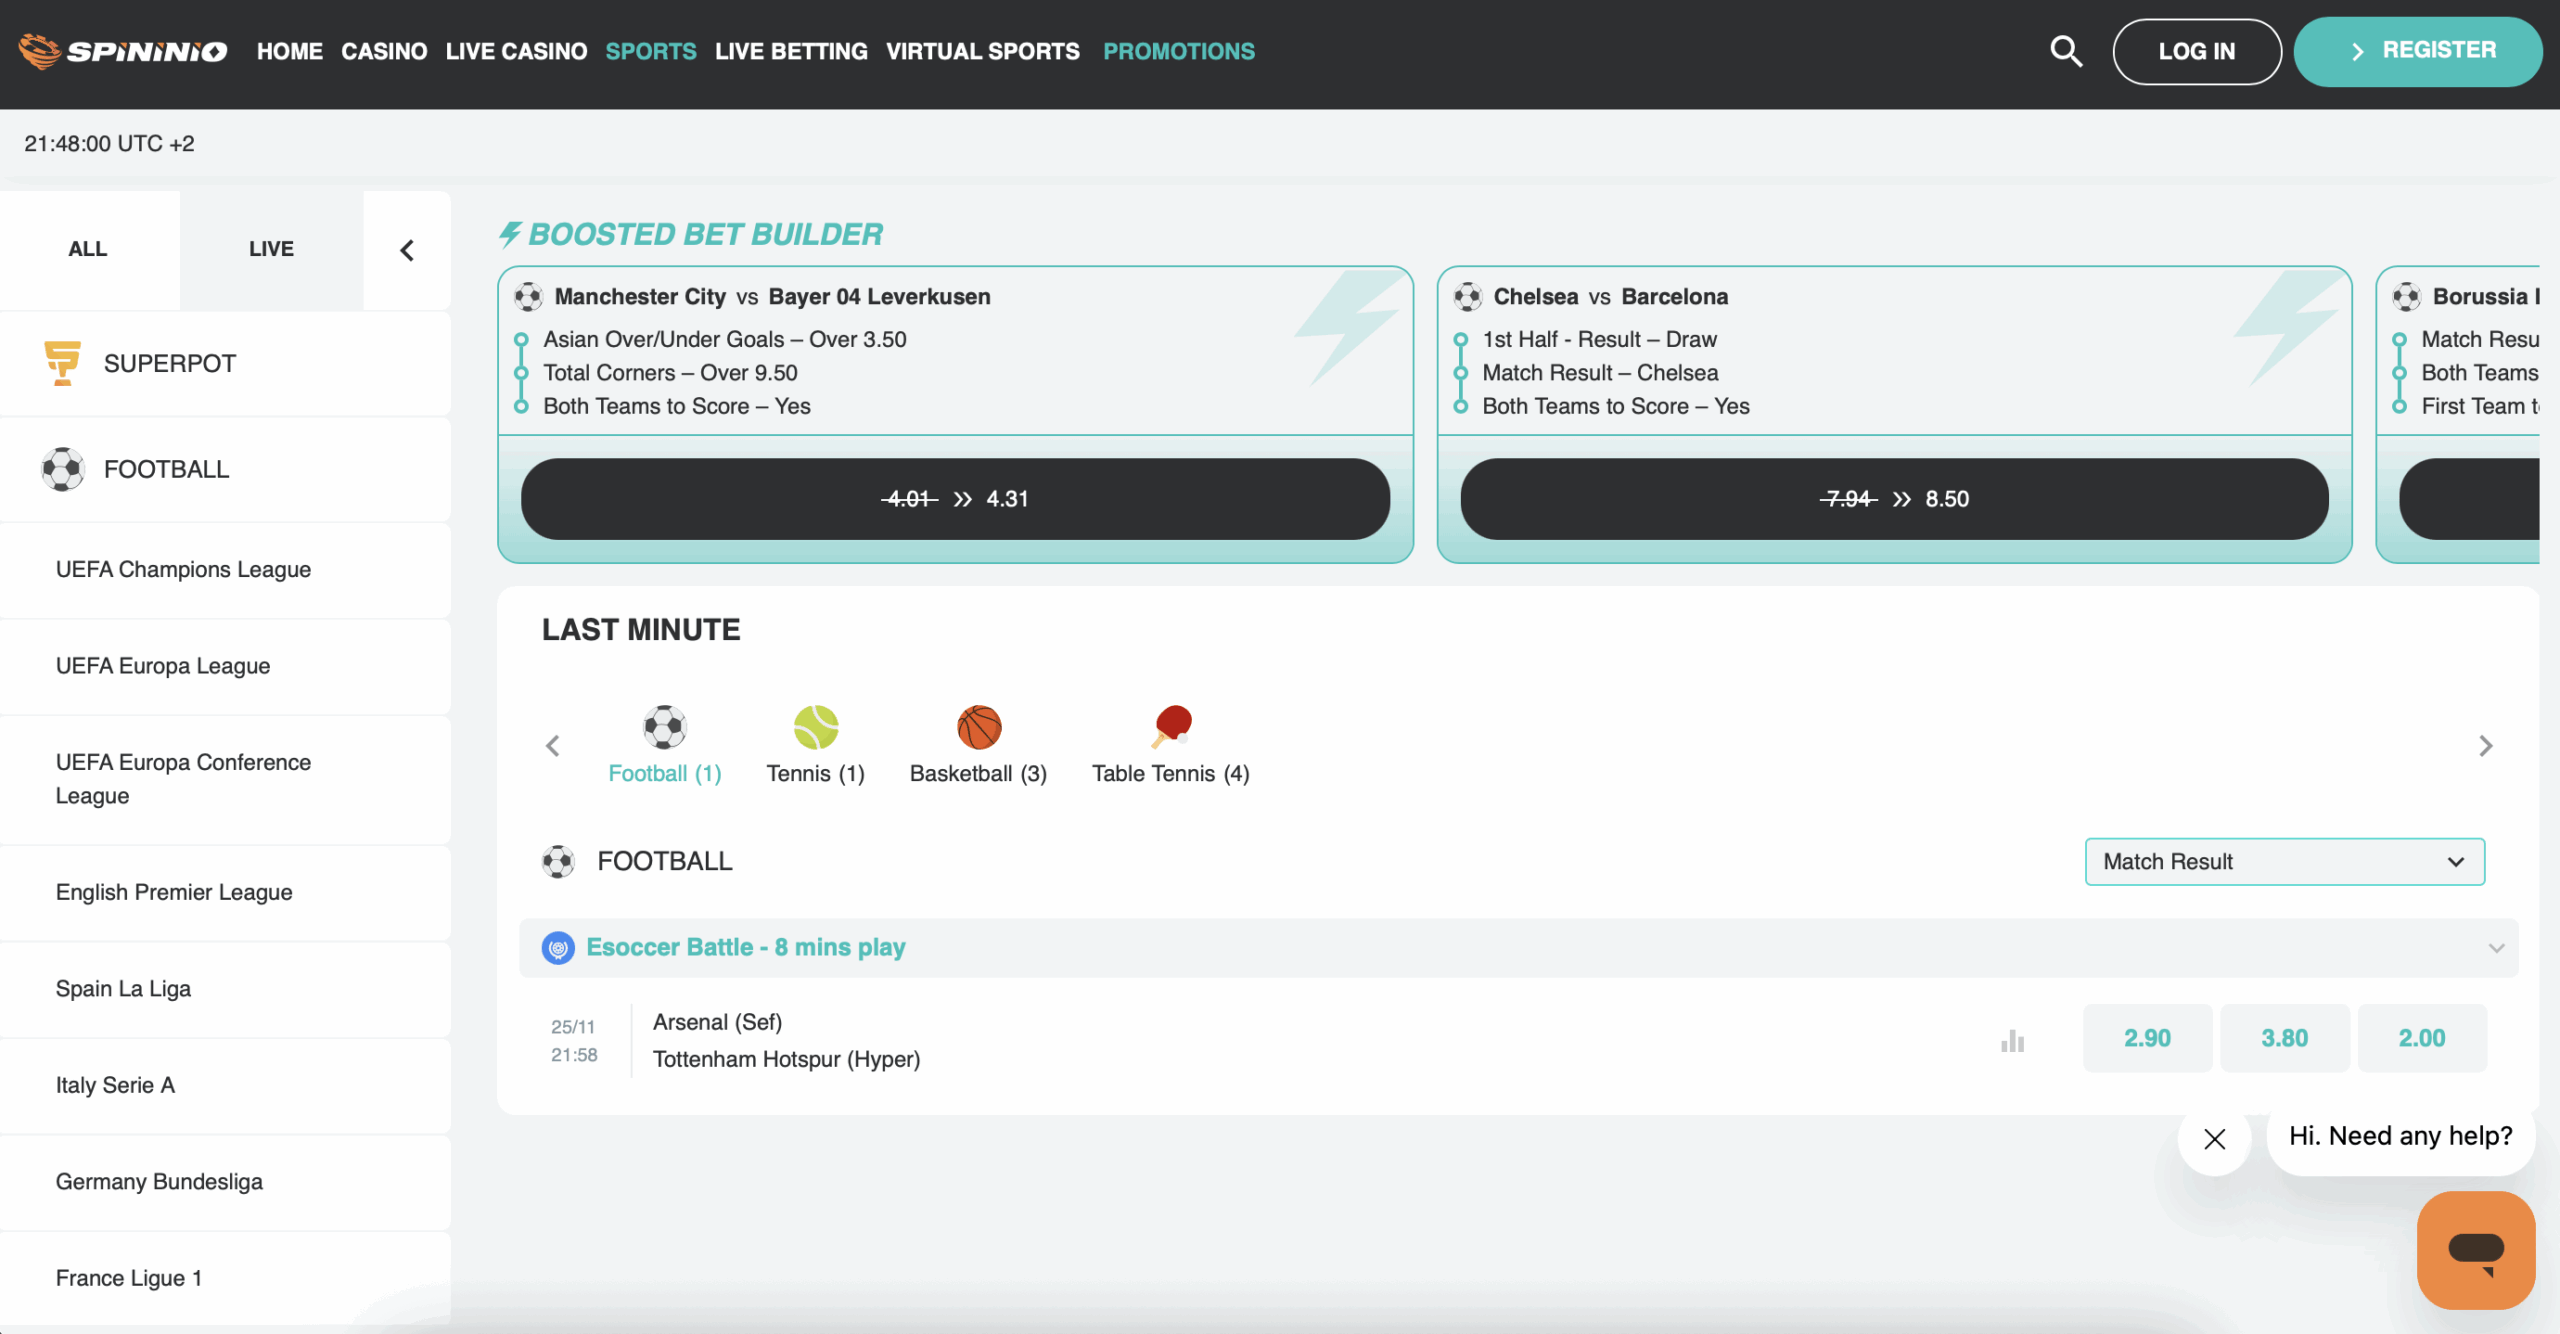Switch sidebar to LIVE events
2560x1334 pixels.
coord(271,249)
